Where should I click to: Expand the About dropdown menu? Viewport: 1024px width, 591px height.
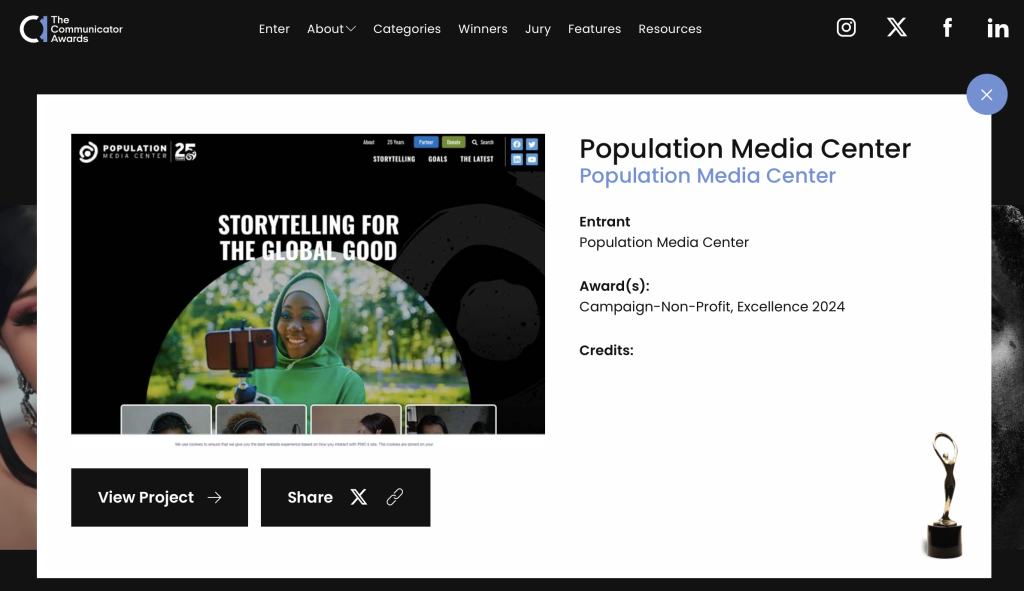coord(331,29)
